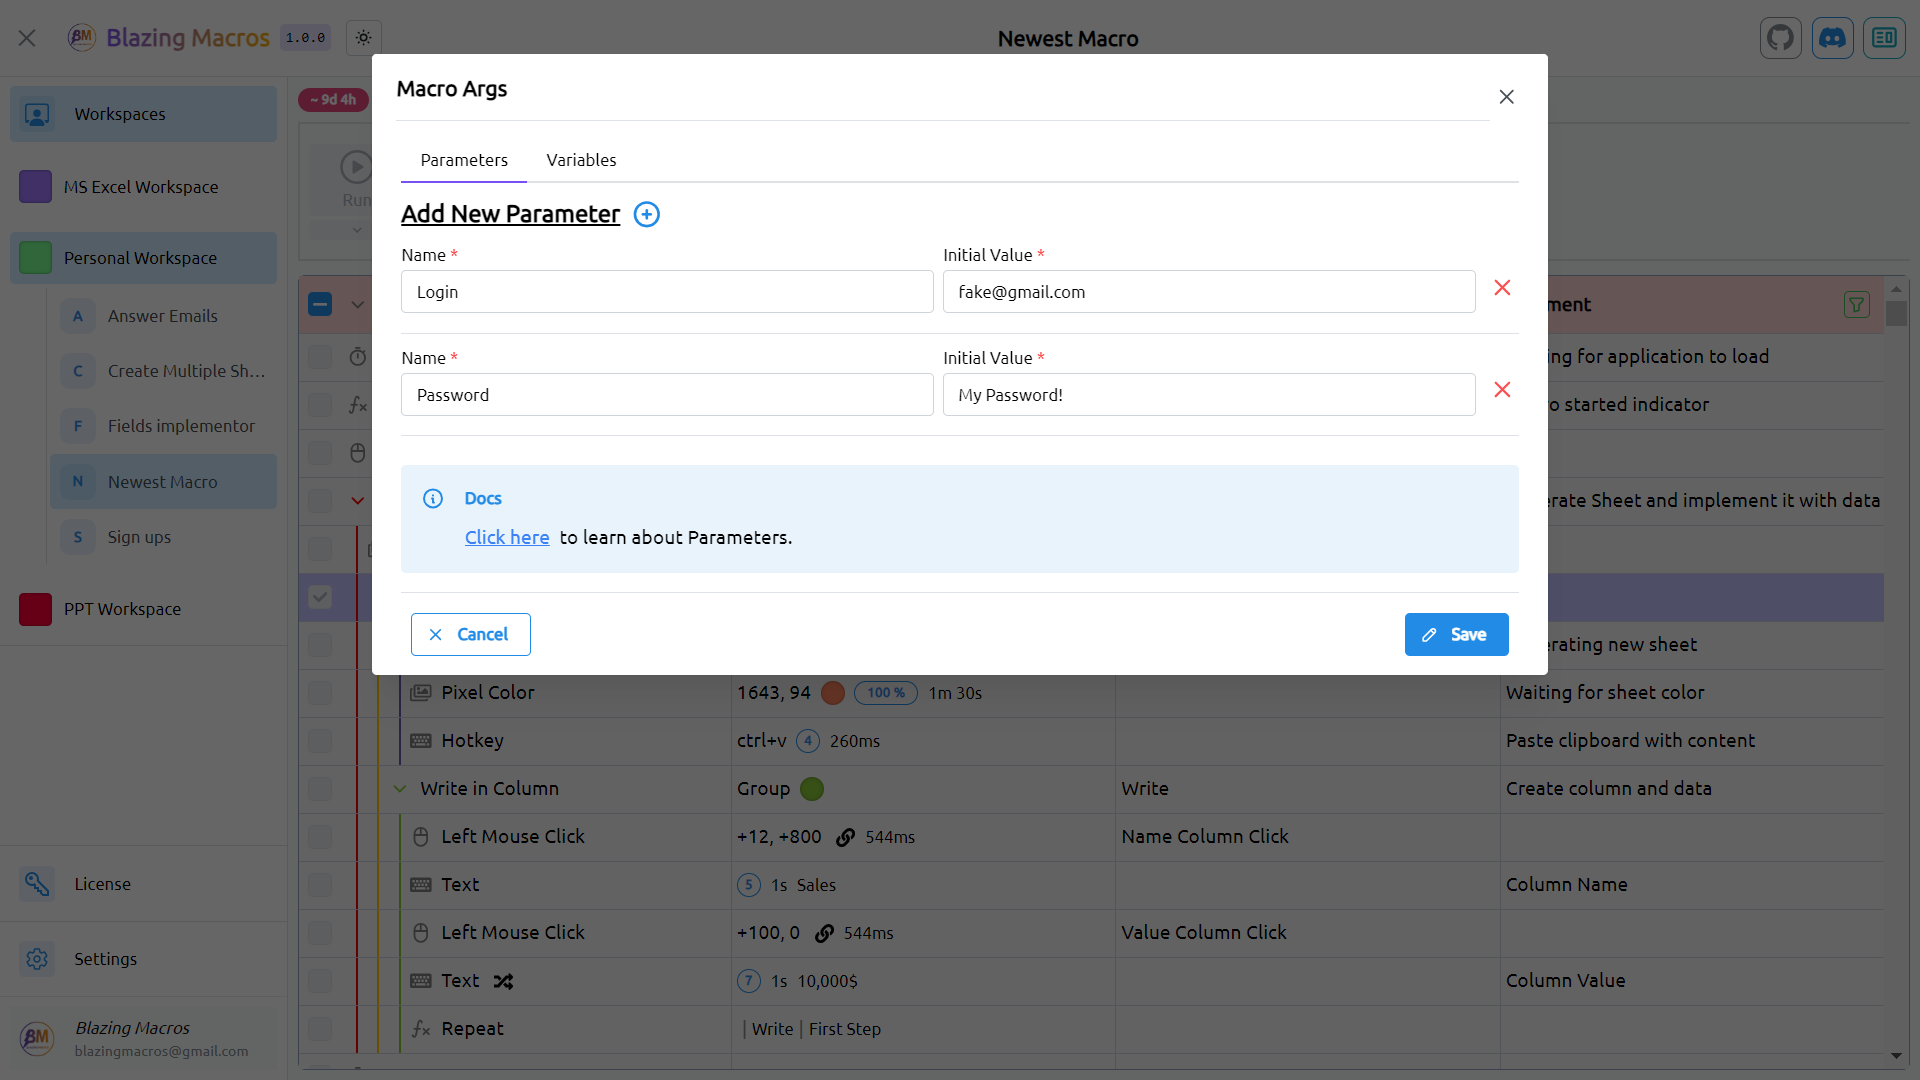Image resolution: width=1920 pixels, height=1080 pixels.
Task: Collapse the red chevron group row
Action: click(357, 500)
